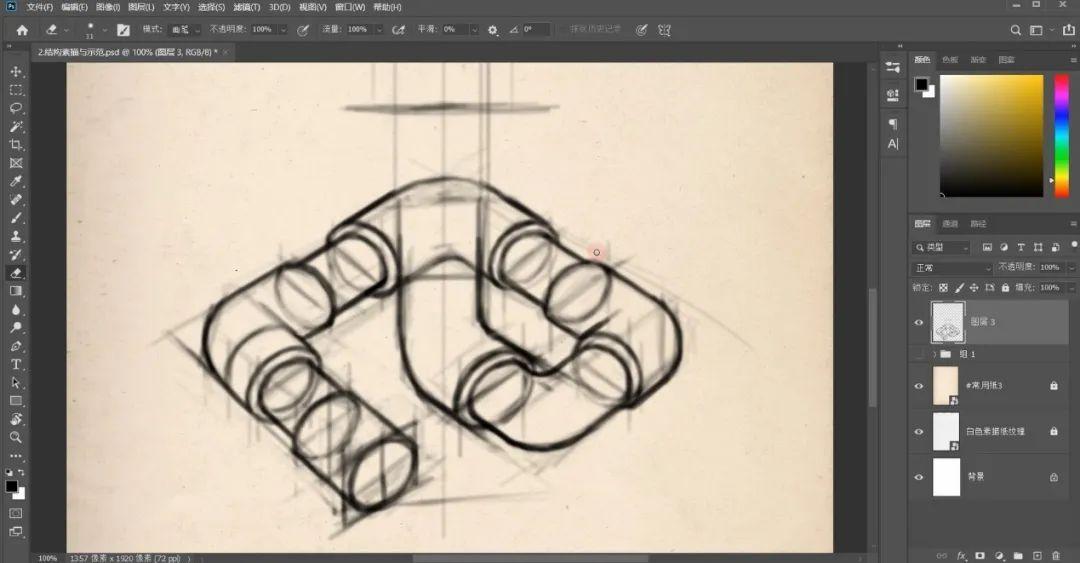Open the search magnifier icon
Image resolution: width=1080 pixels, height=563 pixels.
(1015, 30)
